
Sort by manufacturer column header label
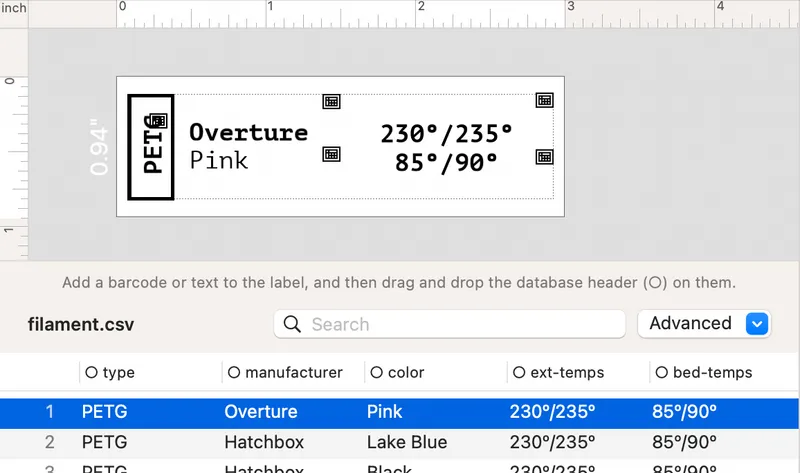(294, 372)
